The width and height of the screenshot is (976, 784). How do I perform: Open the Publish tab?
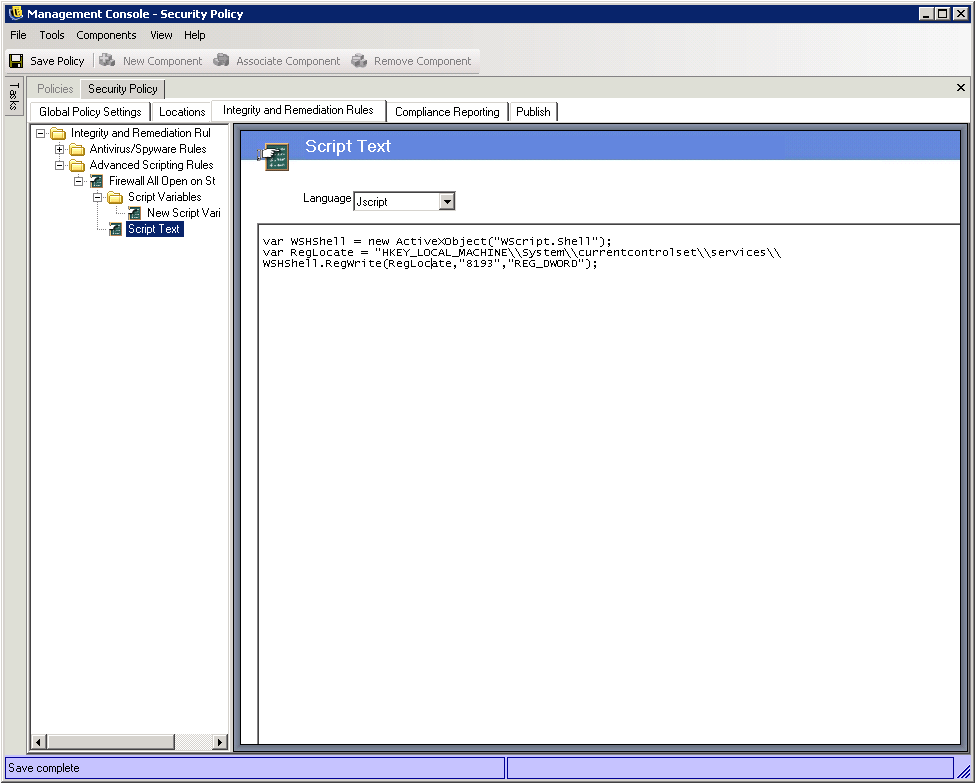pos(533,112)
